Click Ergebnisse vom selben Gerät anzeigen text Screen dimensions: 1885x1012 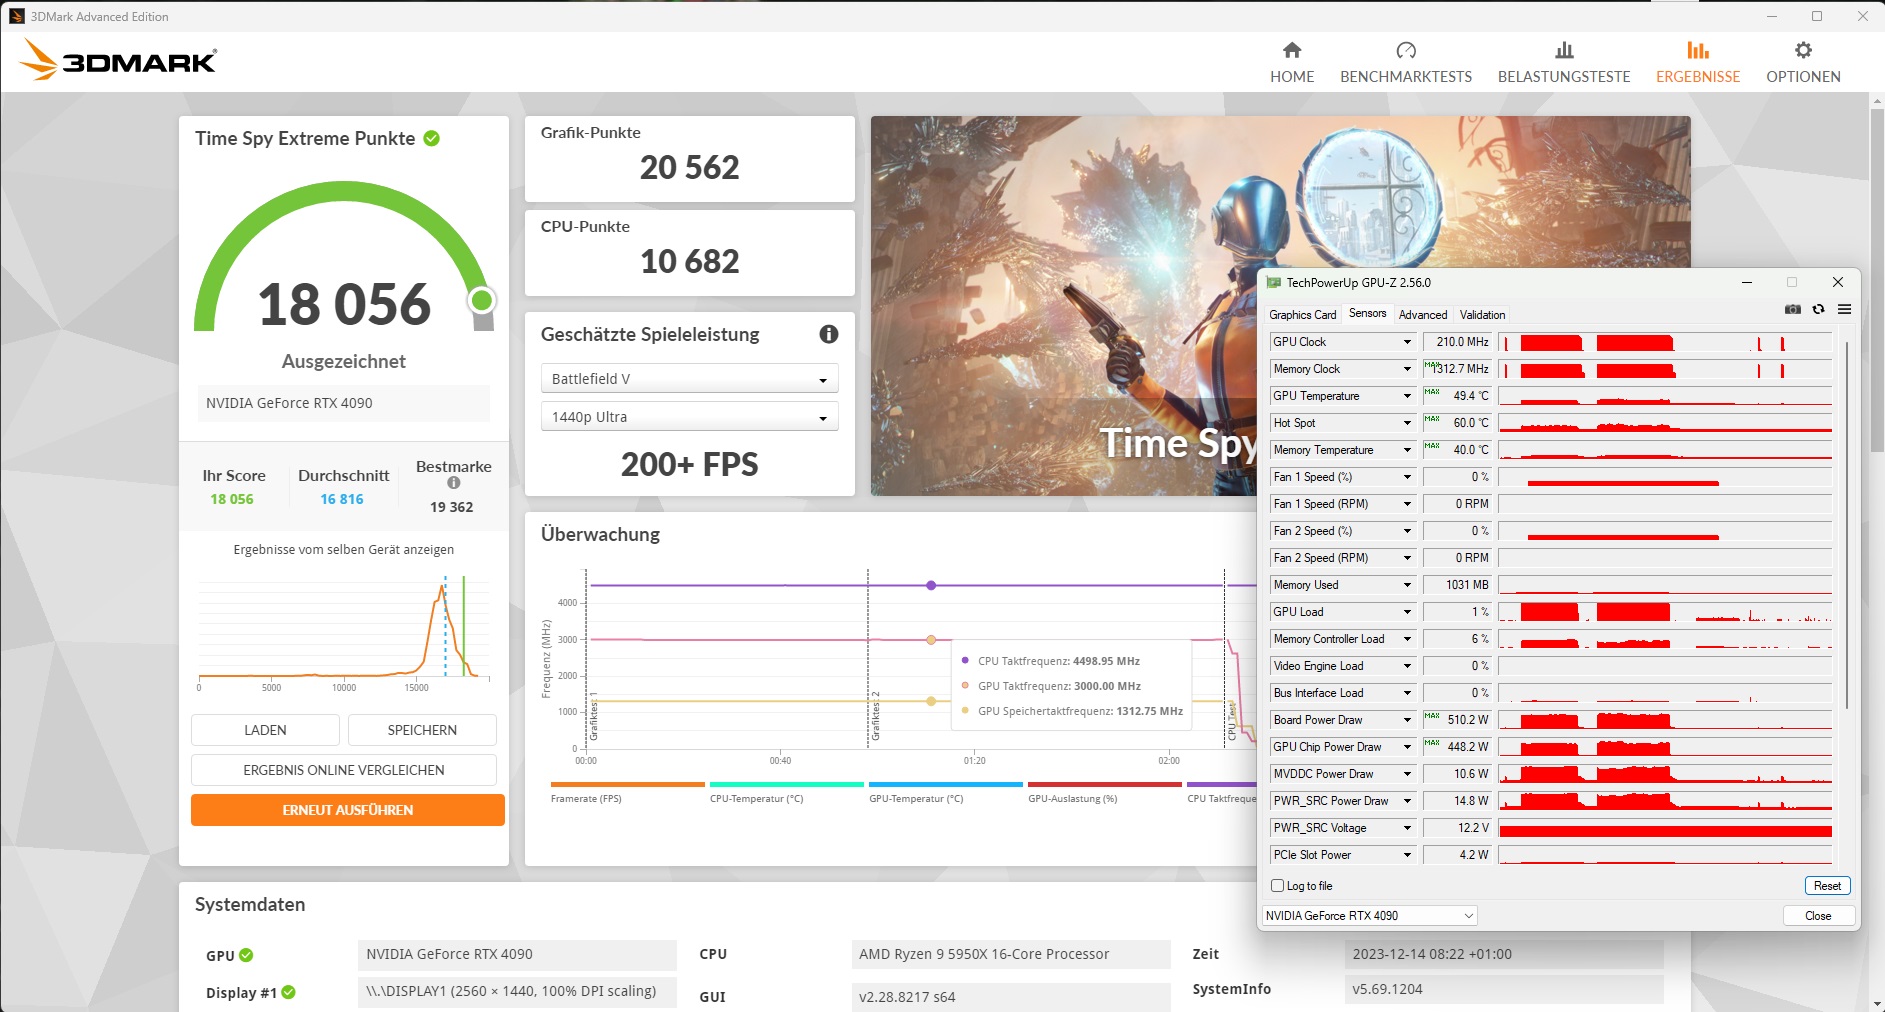pos(344,550)
